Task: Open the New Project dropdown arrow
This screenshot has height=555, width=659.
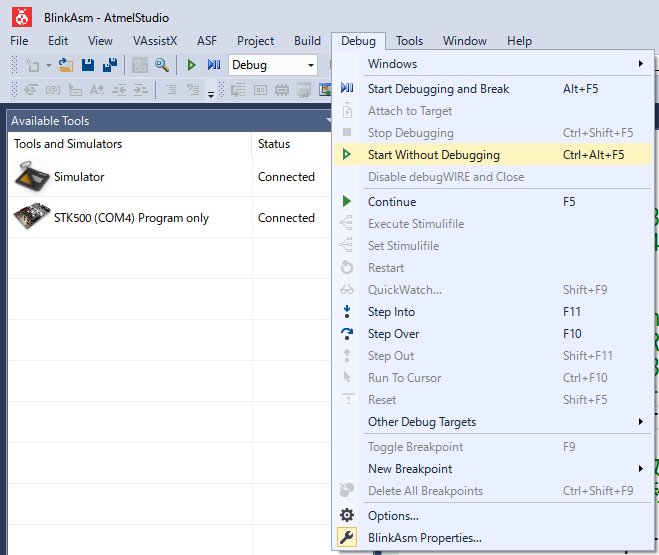Action: (49, 65)
